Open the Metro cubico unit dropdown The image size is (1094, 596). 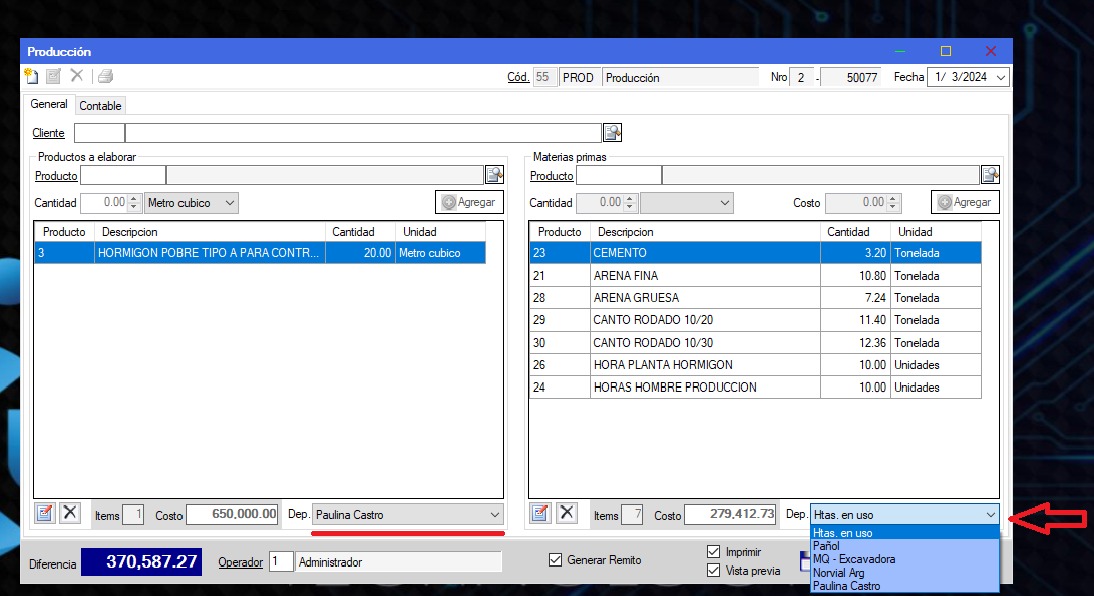coord(230,203)
